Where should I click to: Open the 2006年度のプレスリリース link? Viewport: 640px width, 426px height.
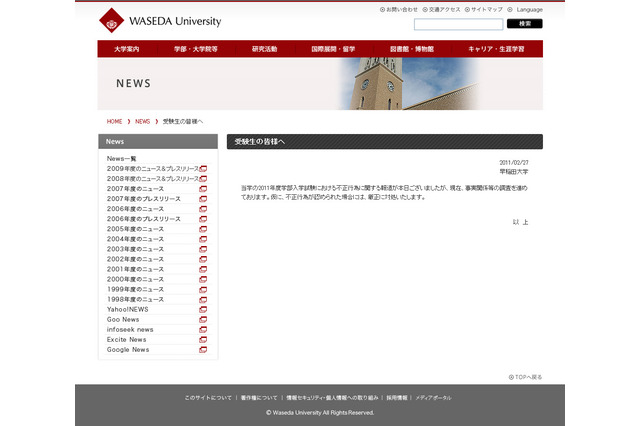144,219
